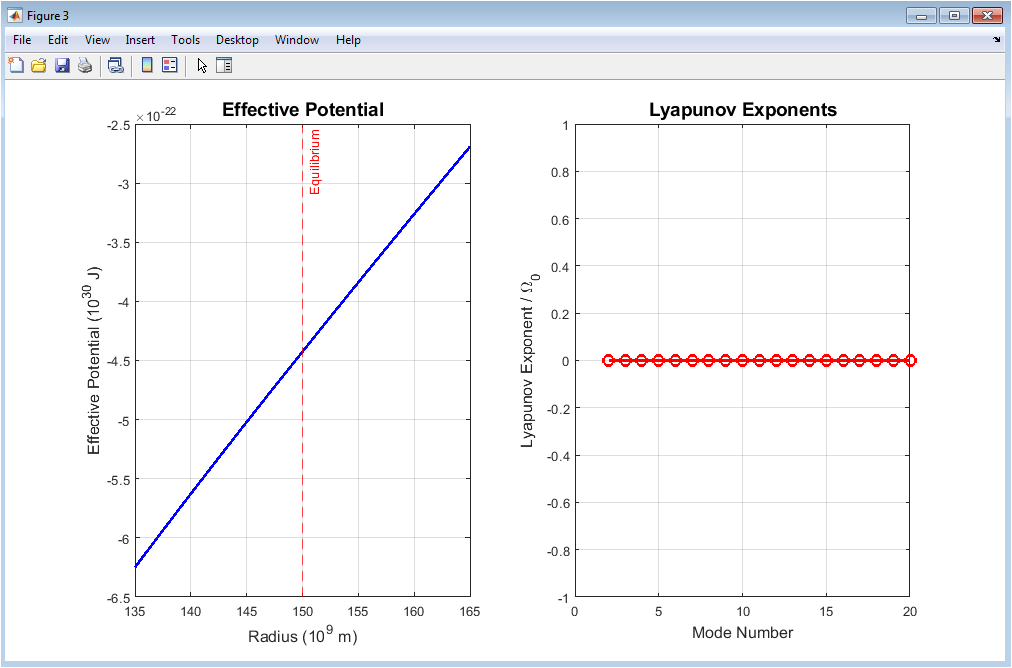The height and width of the screenshot is (668, 1012).
Task: Expand the Insert menu
Action: [140, 40]
